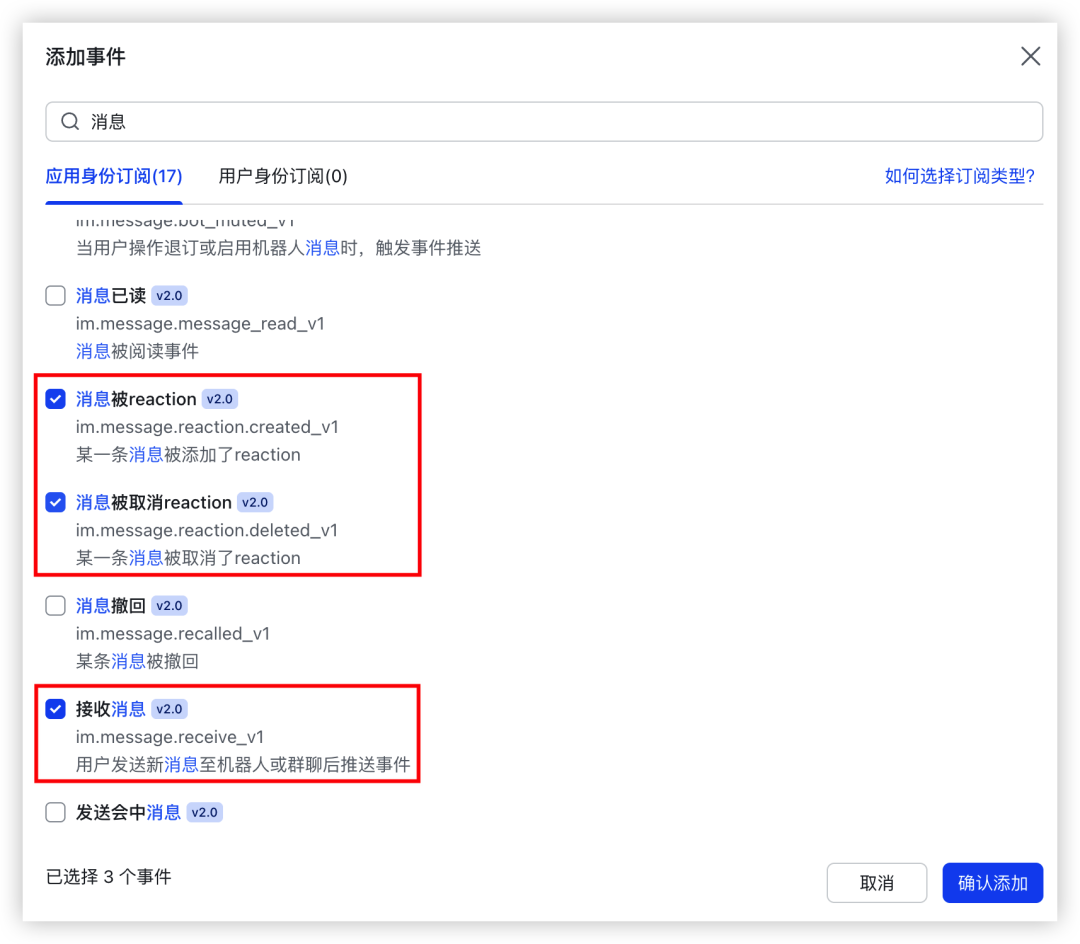
Task: Uncheck the 消息被reaction event checkbox
Action: pyautogui.click(x=56, y=399)
